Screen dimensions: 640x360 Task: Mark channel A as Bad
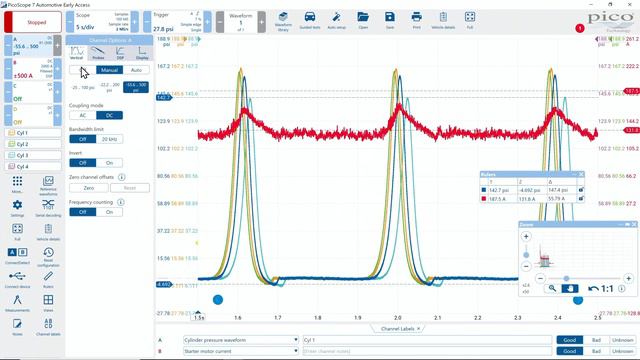(x=596, y=340)
